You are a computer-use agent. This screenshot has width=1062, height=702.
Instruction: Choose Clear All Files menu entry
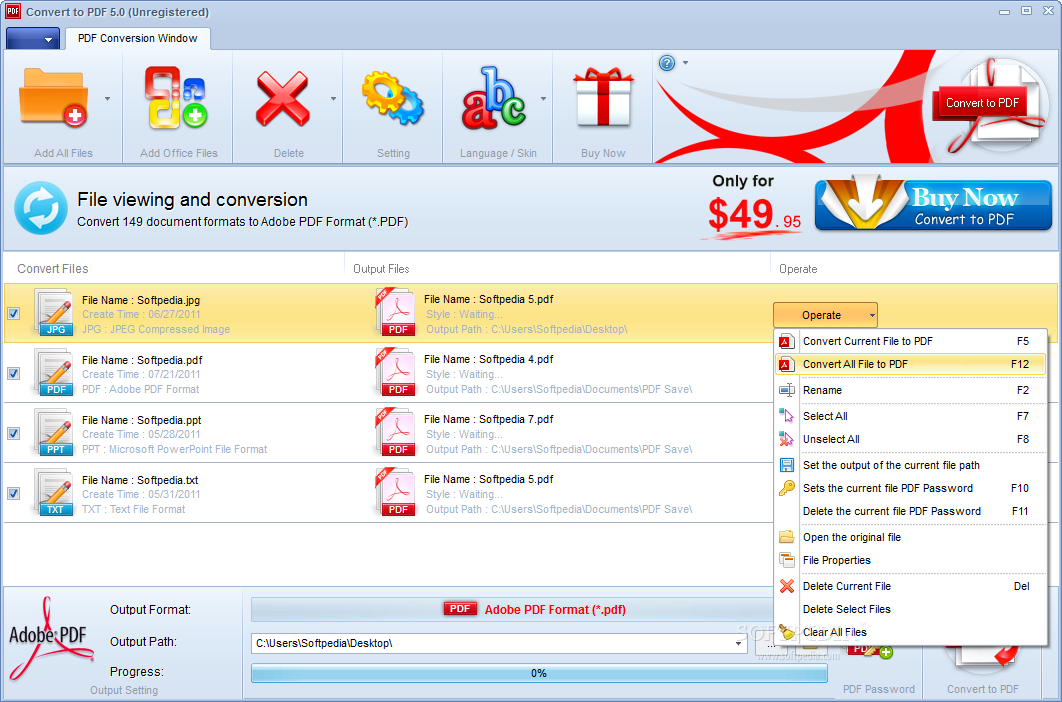(x=910, y=632)
